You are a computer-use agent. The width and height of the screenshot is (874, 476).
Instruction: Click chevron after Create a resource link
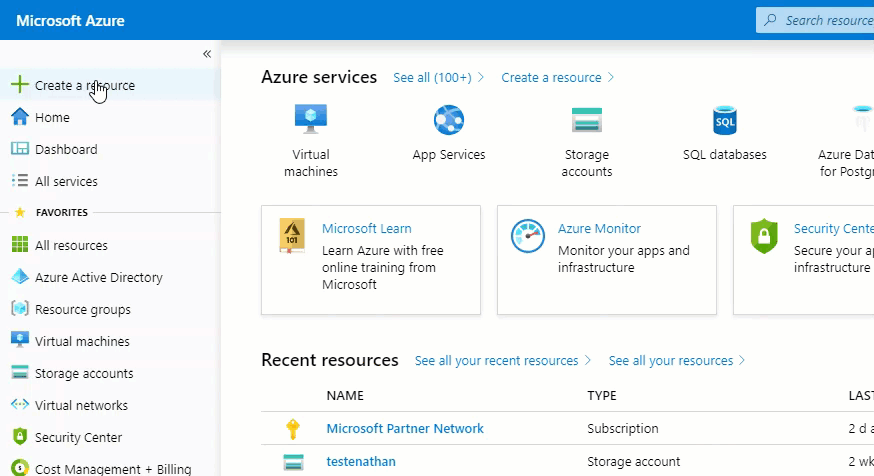click(610, 77)
